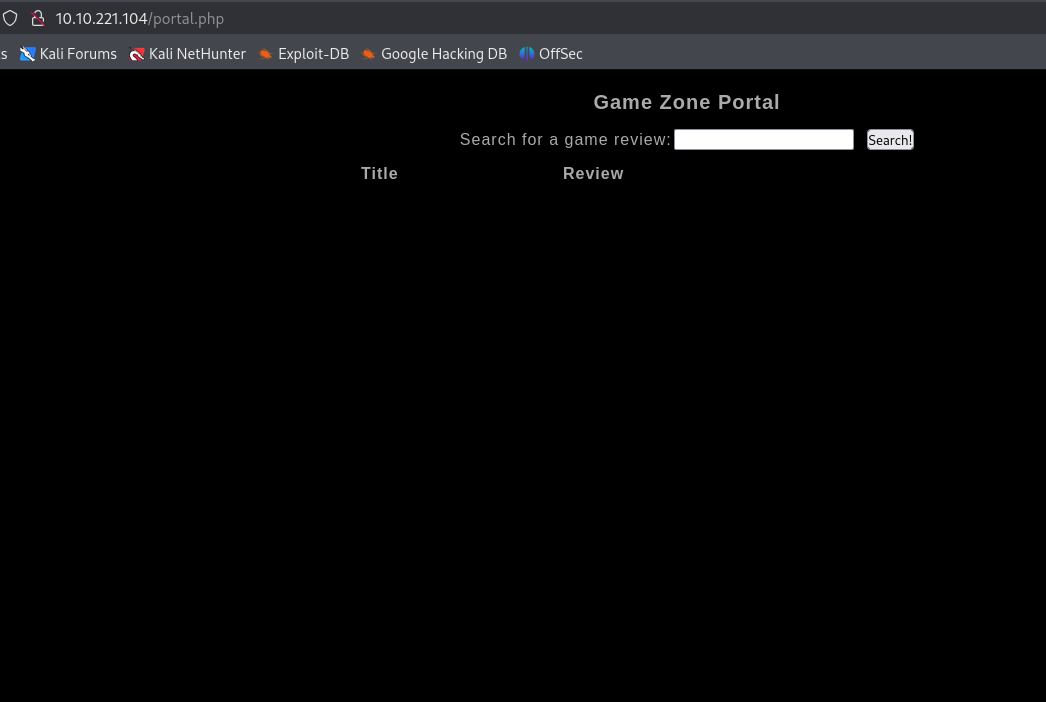This screenshot has height=702, width=1046.
Task: Click the Game Zone Portal heading
Action: (686, 102)
